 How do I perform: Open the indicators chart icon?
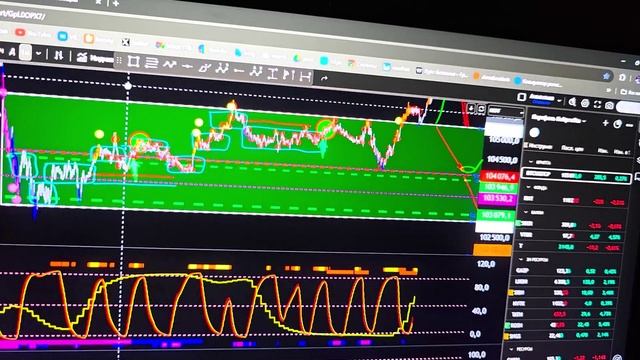(x=82, y=57)
